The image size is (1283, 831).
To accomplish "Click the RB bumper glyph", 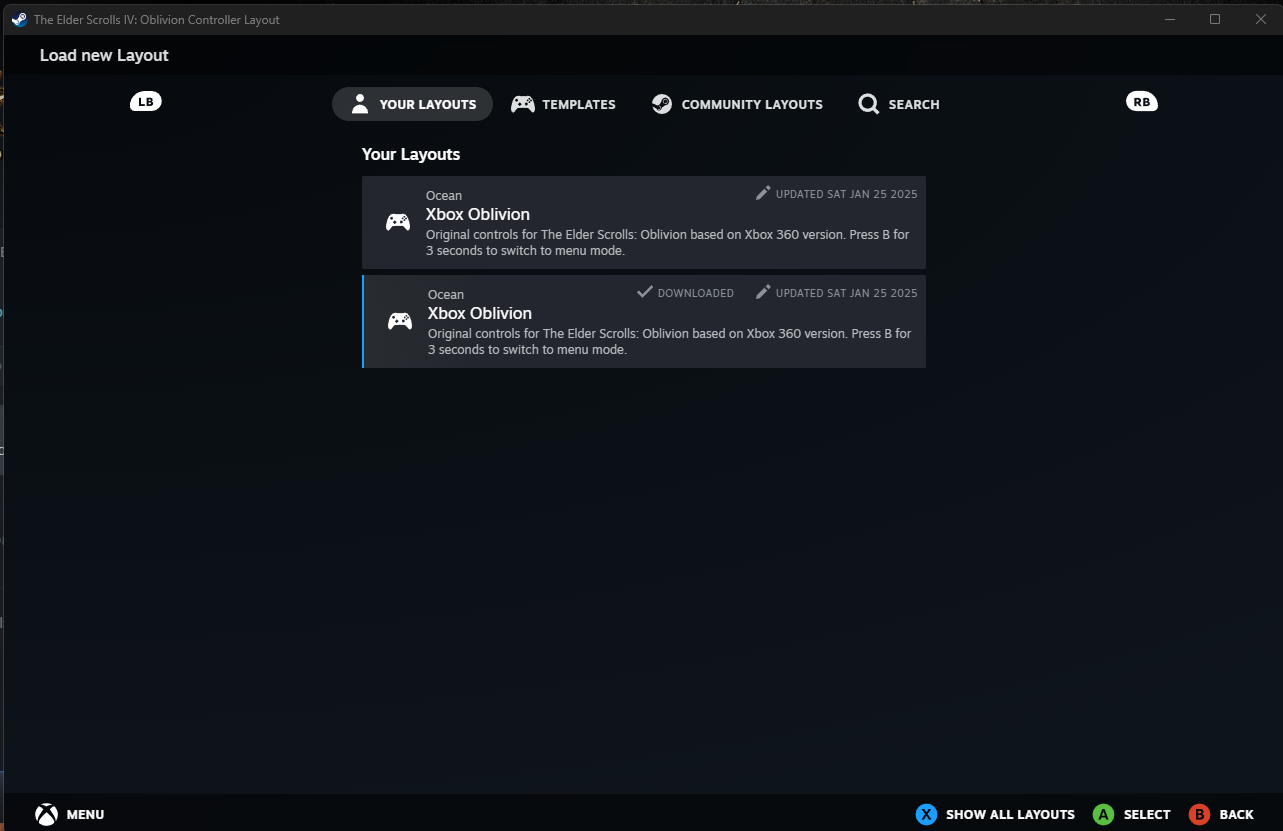I will click(1142, 101).
